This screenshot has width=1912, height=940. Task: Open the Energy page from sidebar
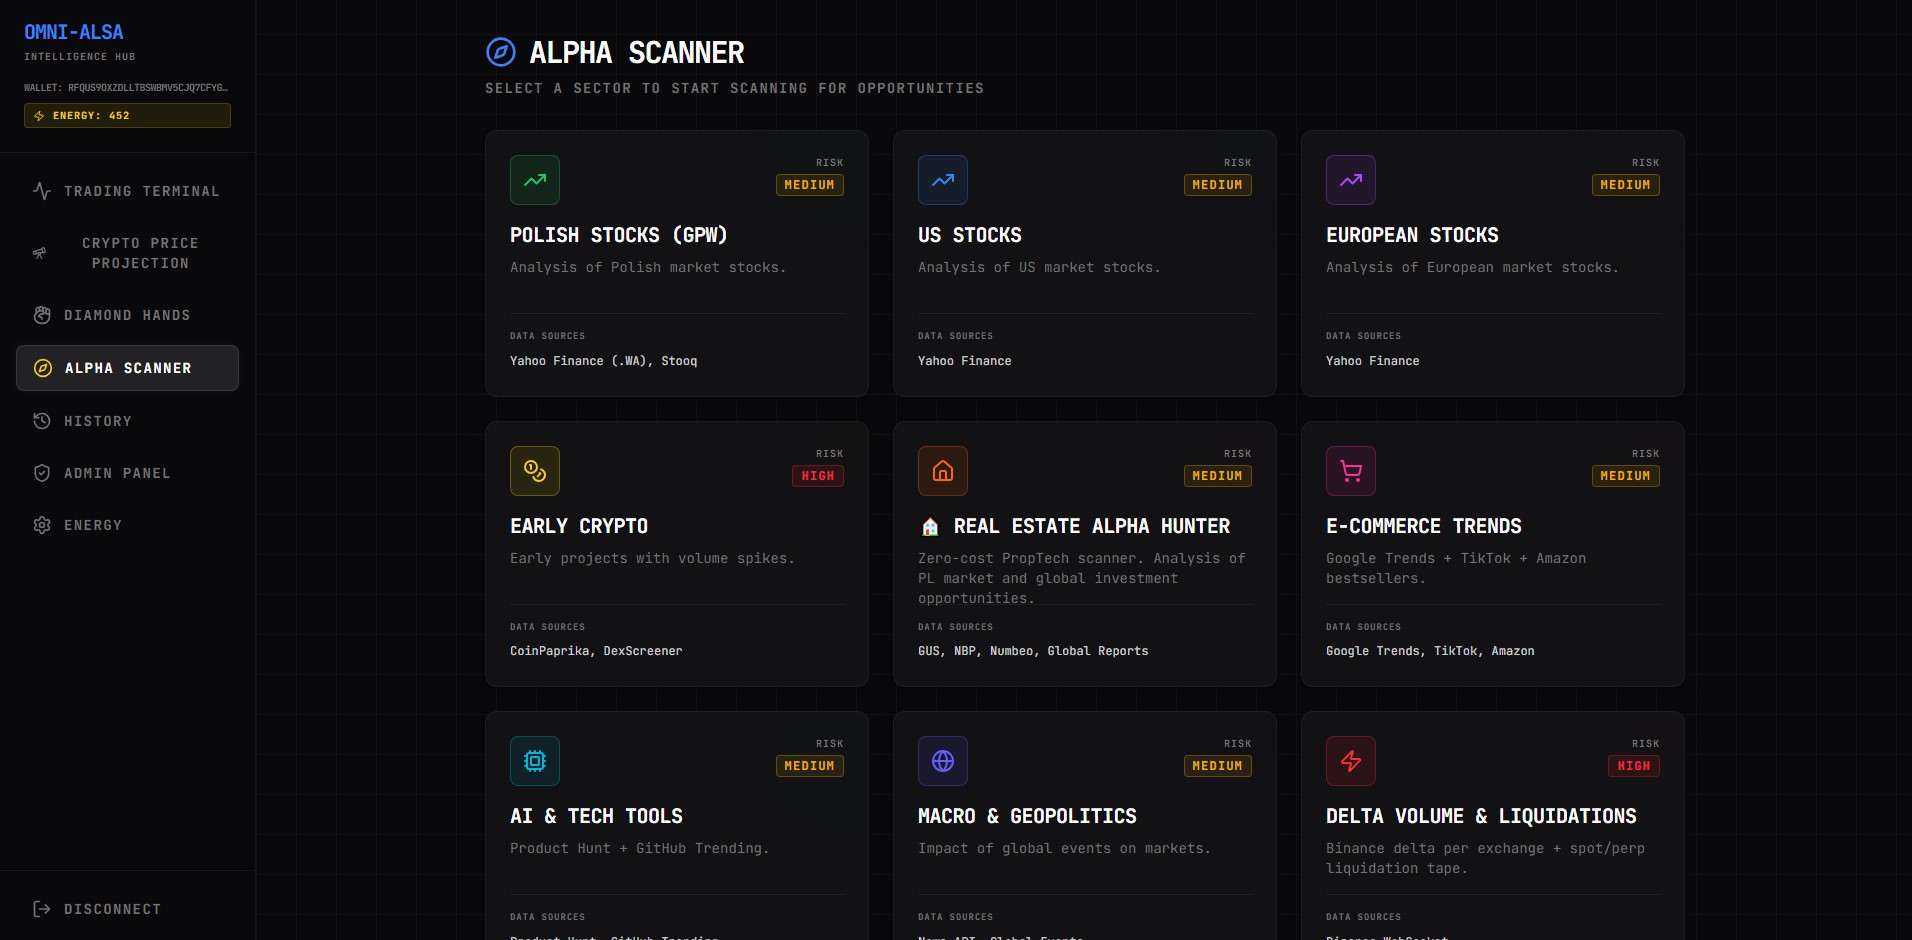click(127, 525)
